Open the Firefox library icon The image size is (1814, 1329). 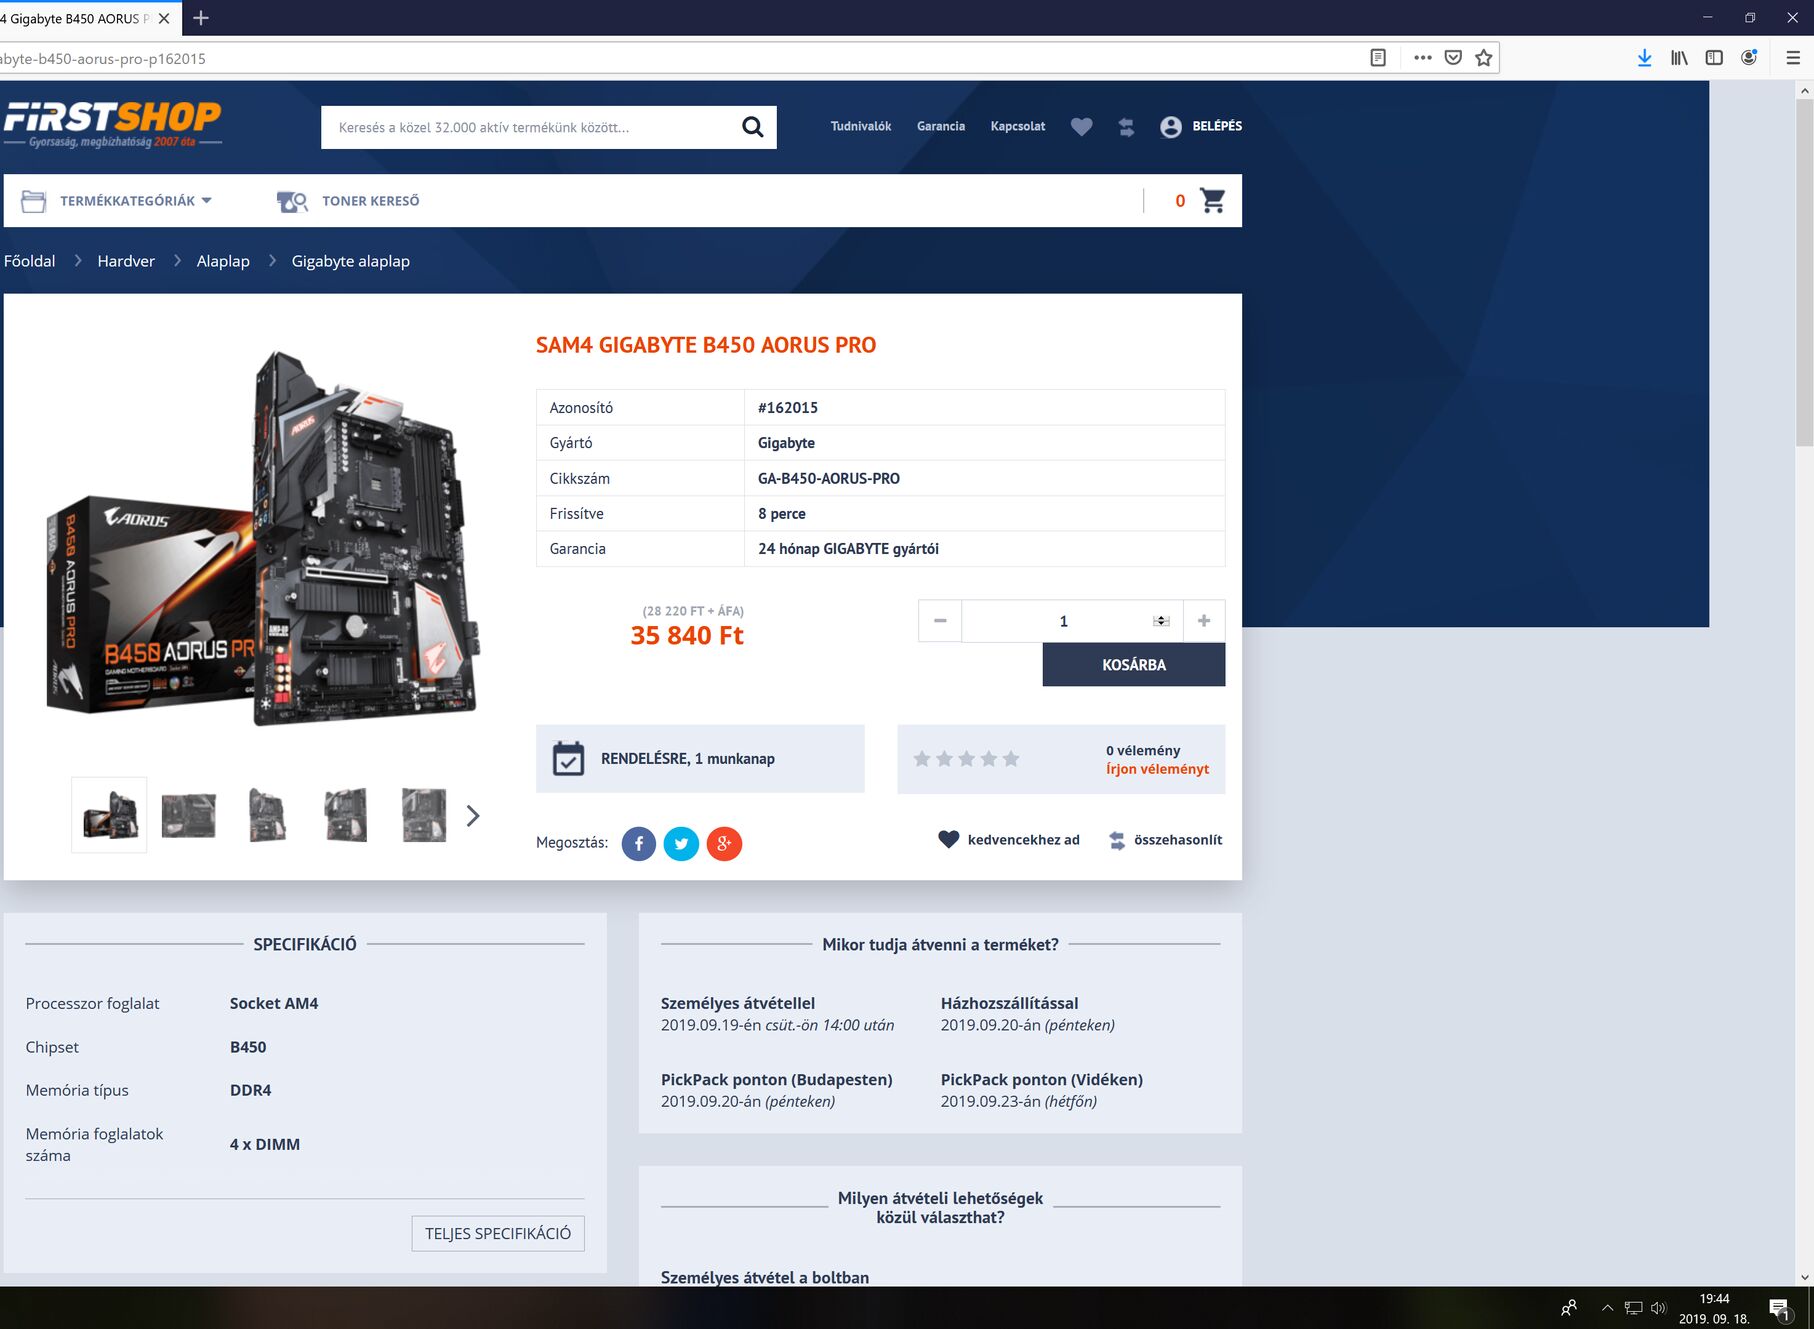click(1679, 58)
